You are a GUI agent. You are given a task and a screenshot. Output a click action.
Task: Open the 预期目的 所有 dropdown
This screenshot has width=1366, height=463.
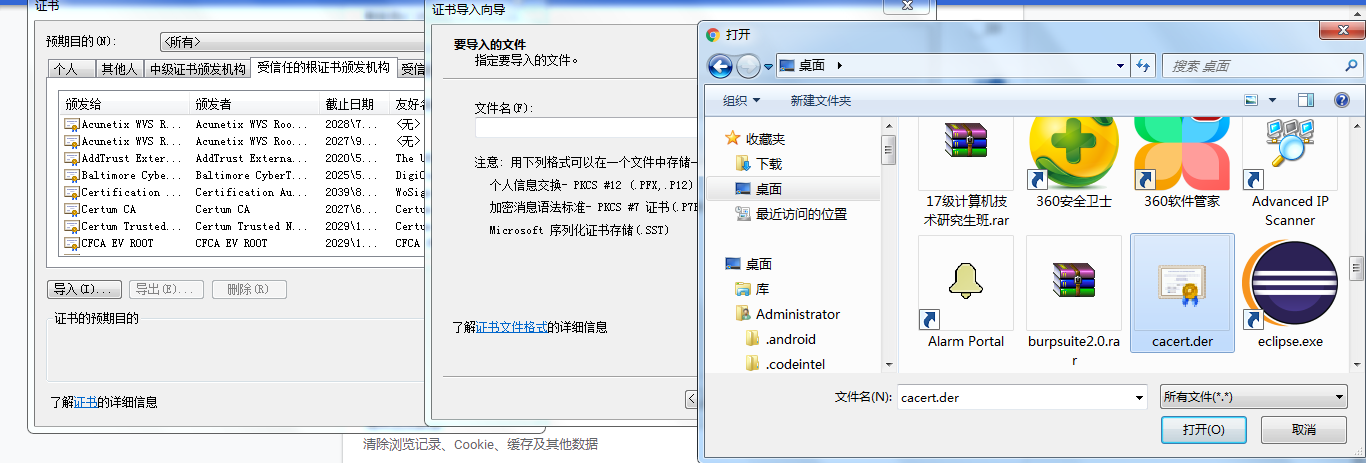[291, 42]
